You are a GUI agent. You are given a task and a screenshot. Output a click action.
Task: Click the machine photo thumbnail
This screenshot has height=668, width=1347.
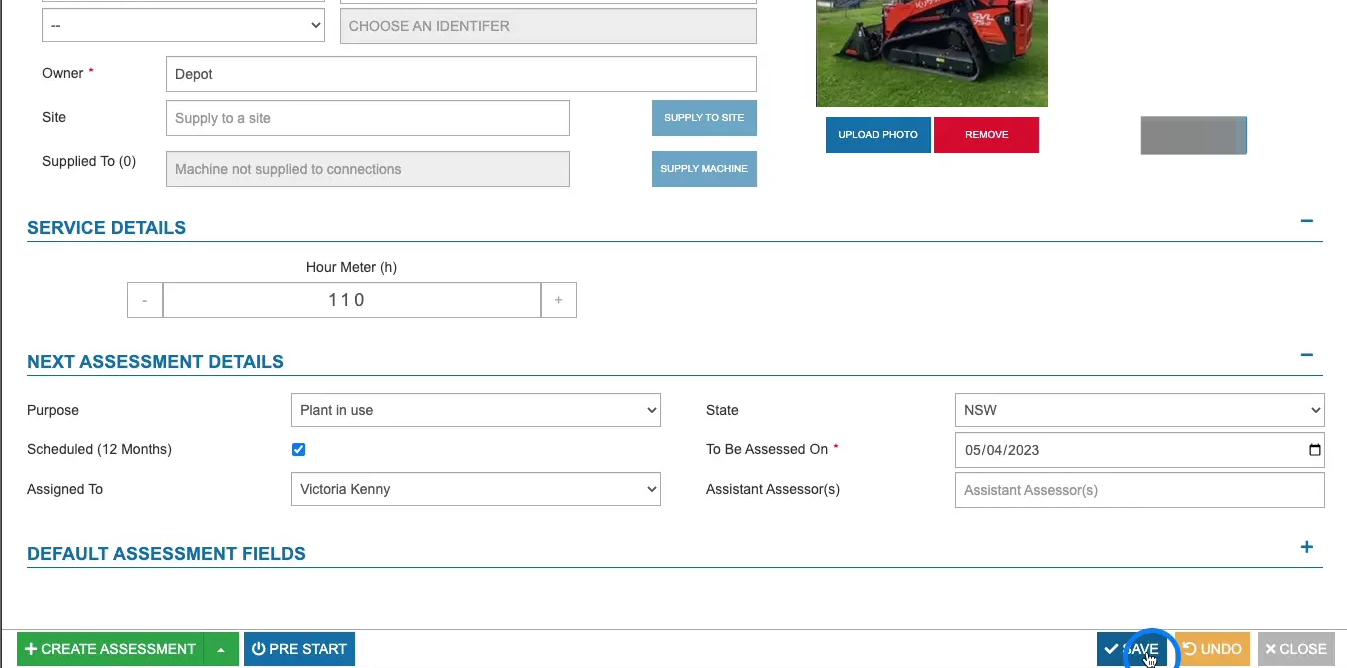[x=932, y=53]
